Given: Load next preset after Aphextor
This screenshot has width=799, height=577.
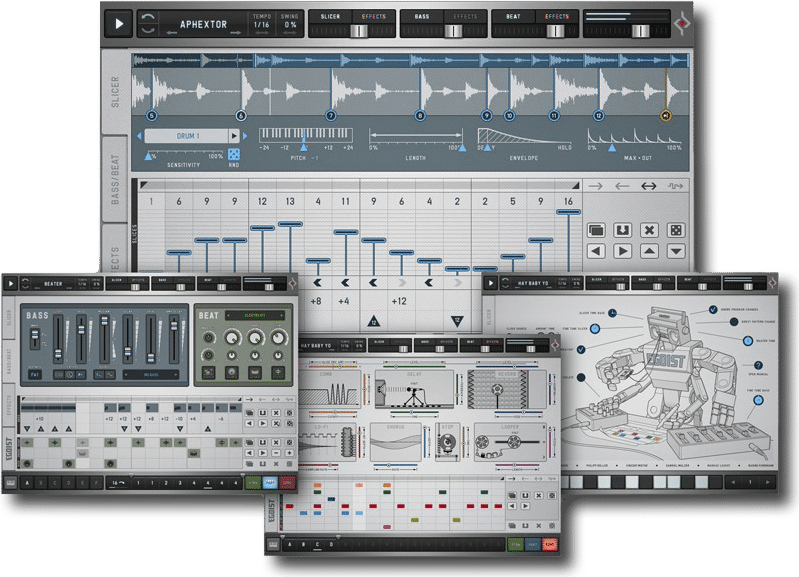Looking at the screenshot, I should [235, 33].
